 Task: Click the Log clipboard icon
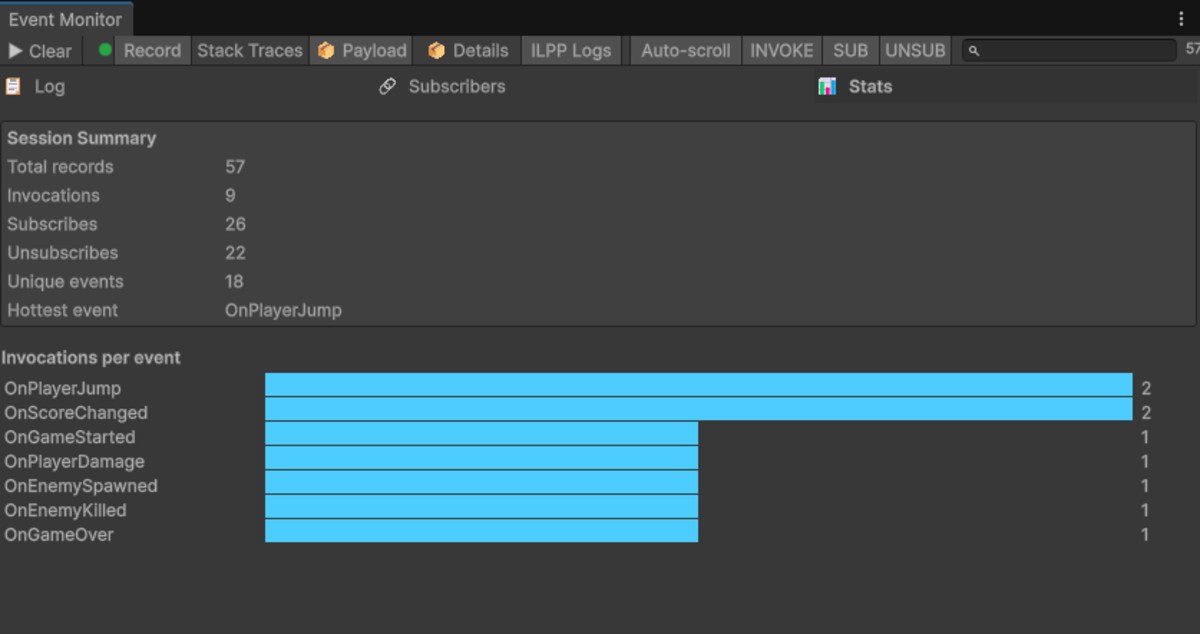[x=13, y=86]
